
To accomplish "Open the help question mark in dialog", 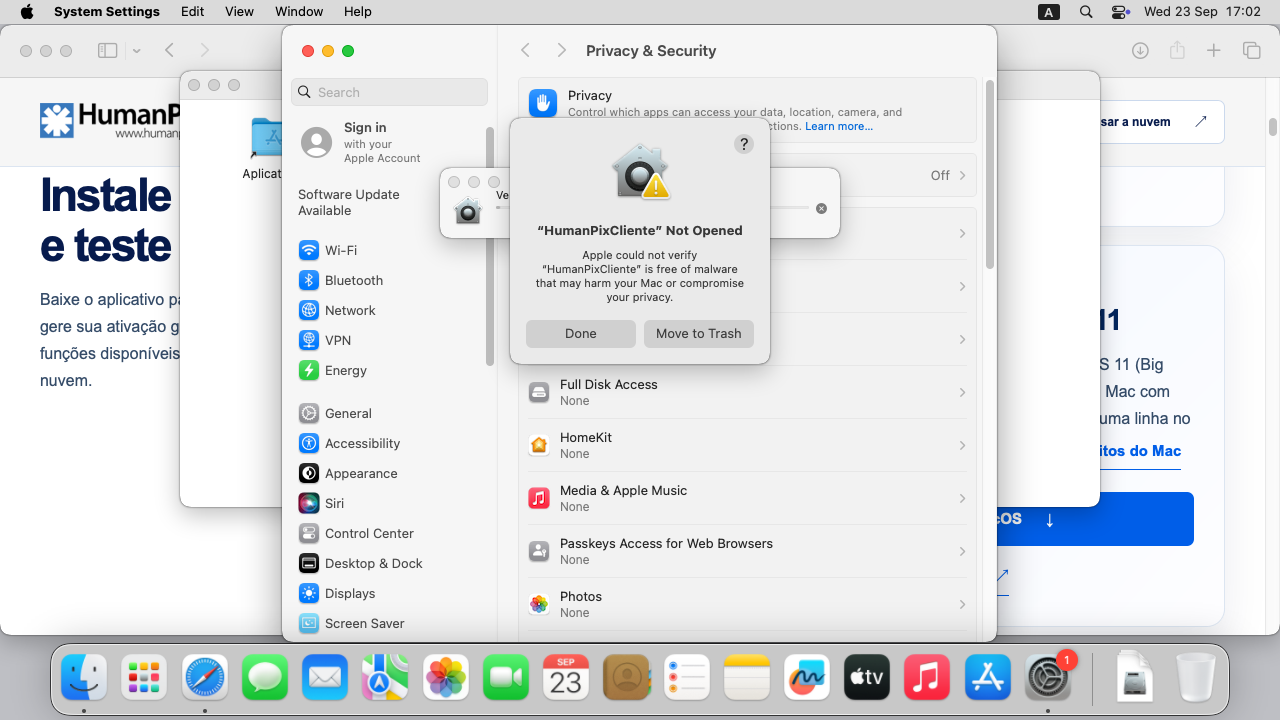I will (743, 144).
